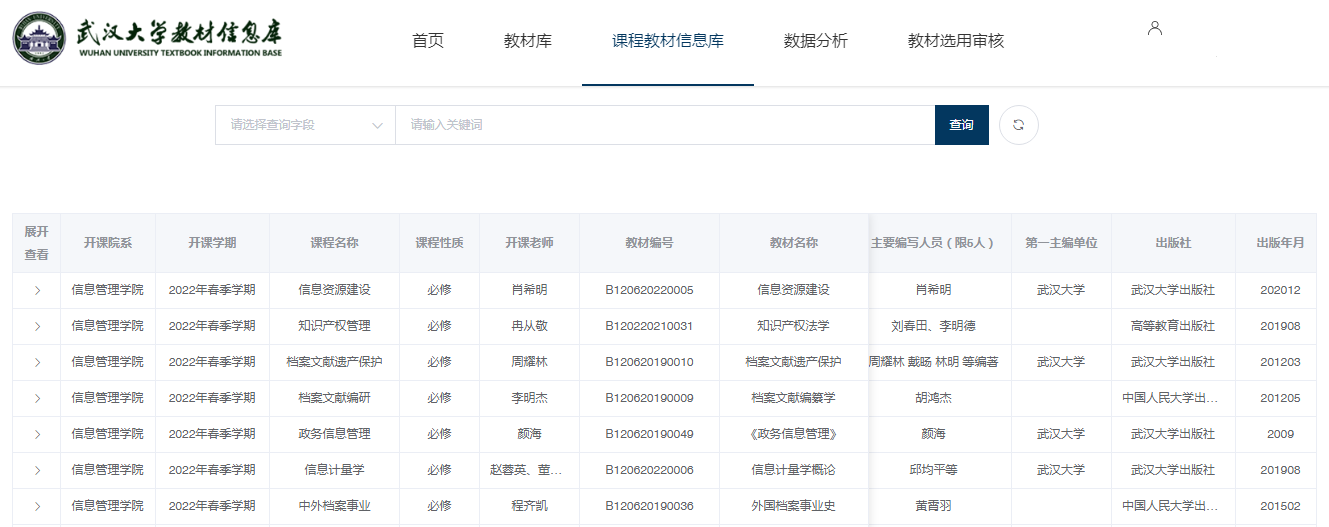Image resolution: width=1329 pixels, height=527 pixels.
Task: Click the 教材编号 column header
Action: (649, 243)
